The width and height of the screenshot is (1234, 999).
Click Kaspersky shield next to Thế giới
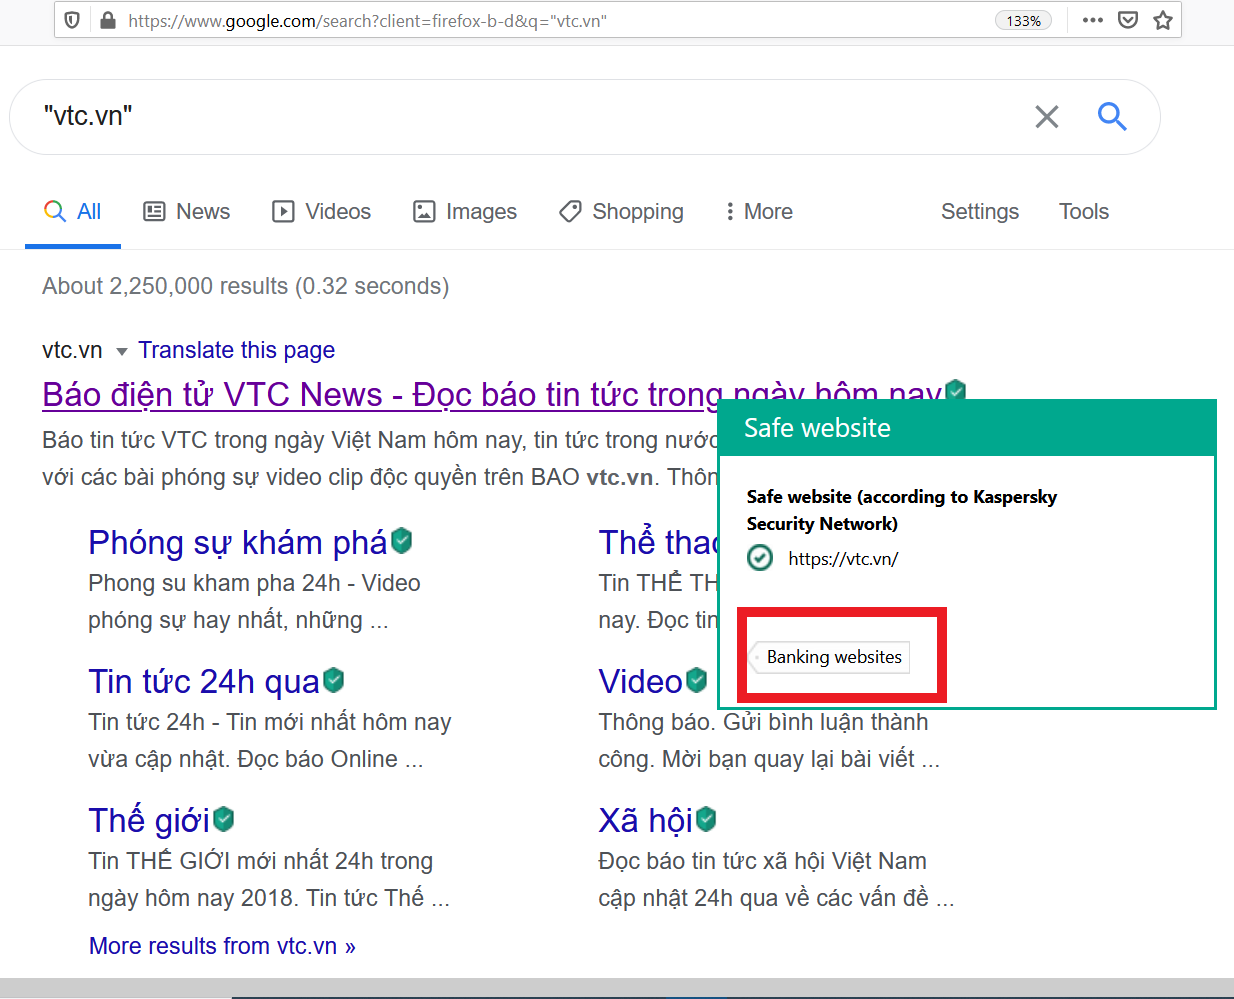pos(224,819)
